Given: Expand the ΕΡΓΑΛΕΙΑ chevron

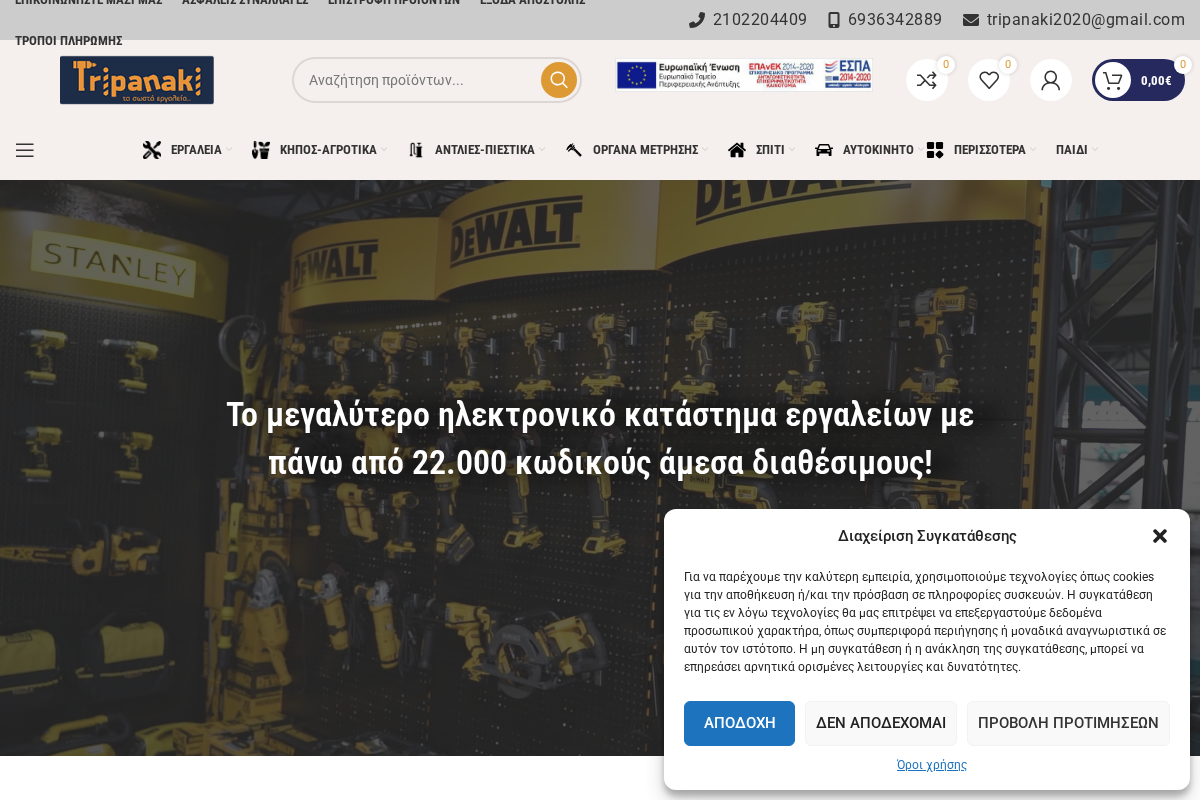Looking at the screenshot, I should click(x=229, y=150).
